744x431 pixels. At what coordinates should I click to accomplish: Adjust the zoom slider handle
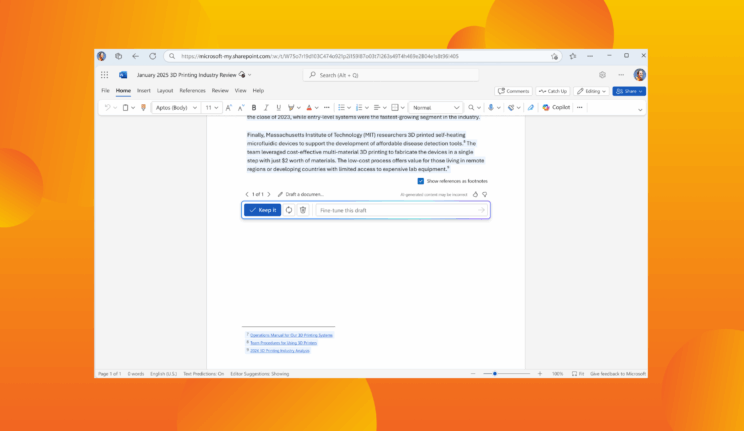coord(494,374)
